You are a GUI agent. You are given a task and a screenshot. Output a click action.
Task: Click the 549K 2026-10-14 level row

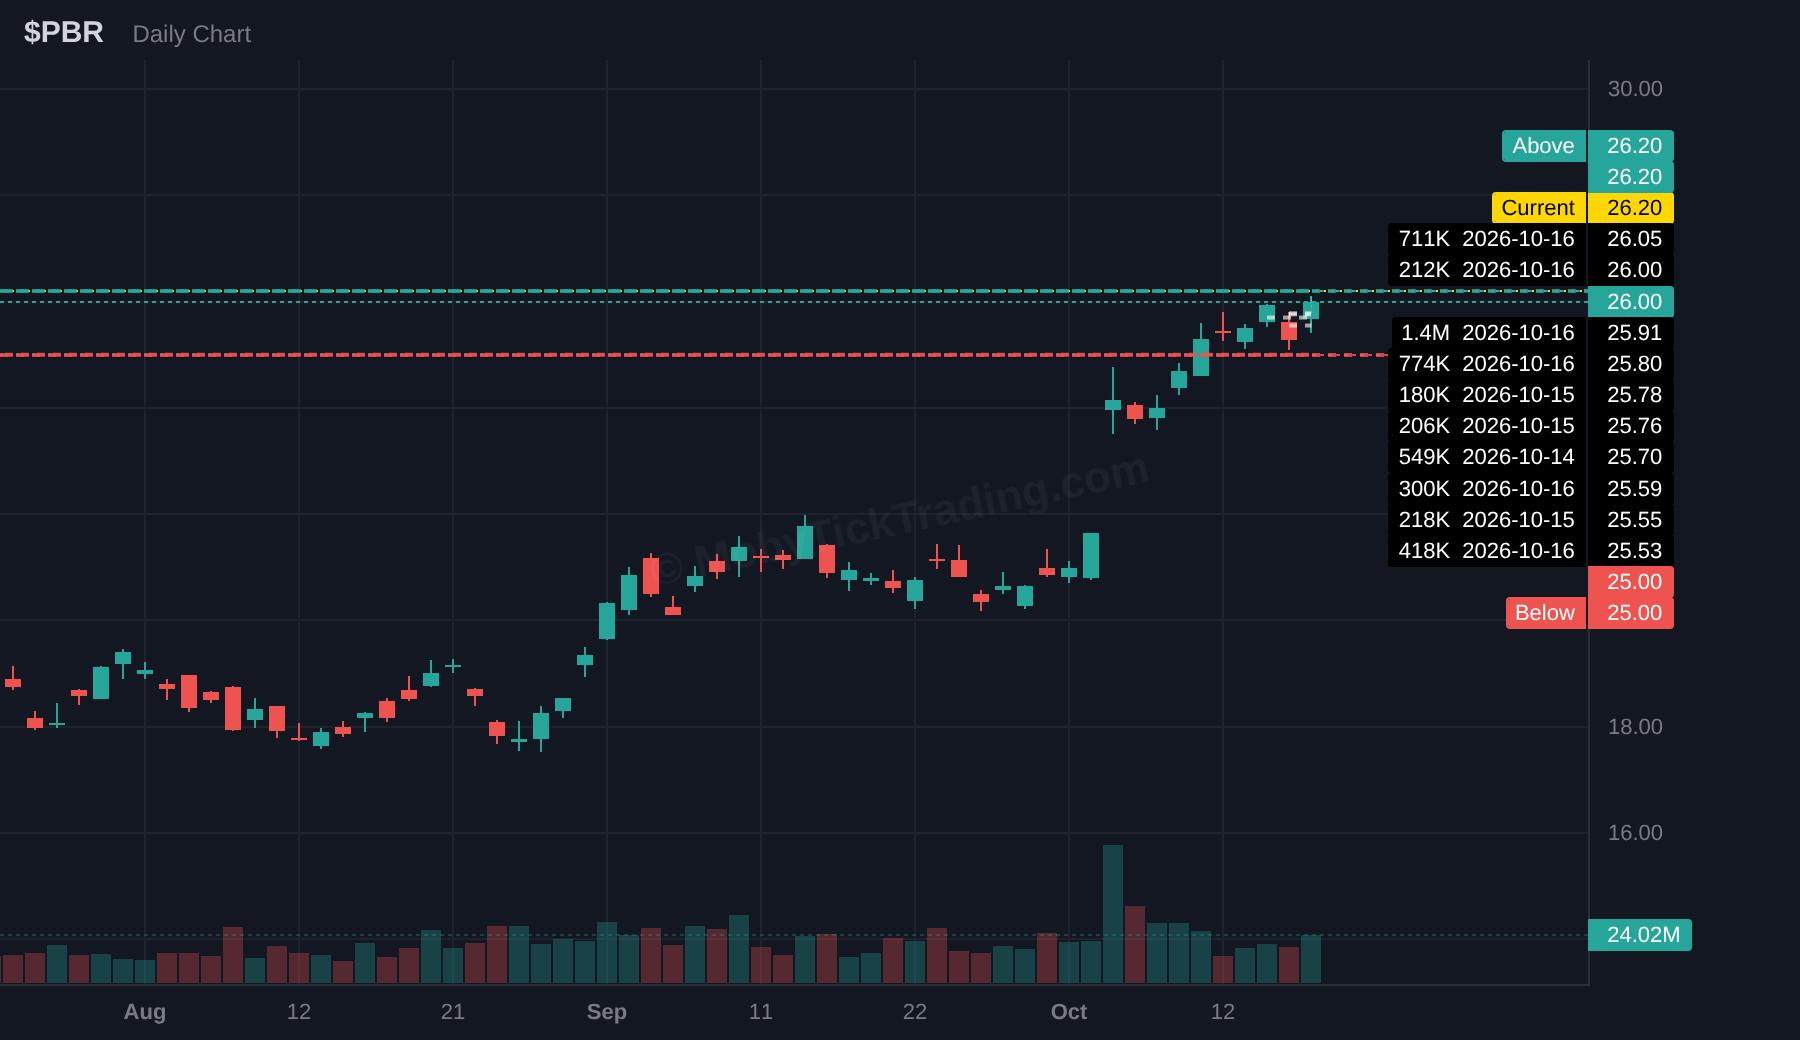1531,457
